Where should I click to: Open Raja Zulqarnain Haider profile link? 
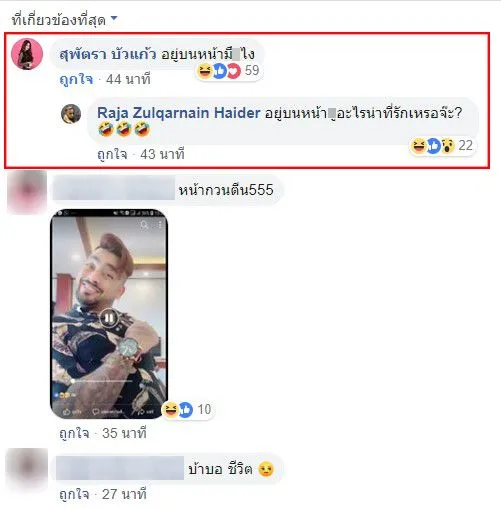pos(179,113)
